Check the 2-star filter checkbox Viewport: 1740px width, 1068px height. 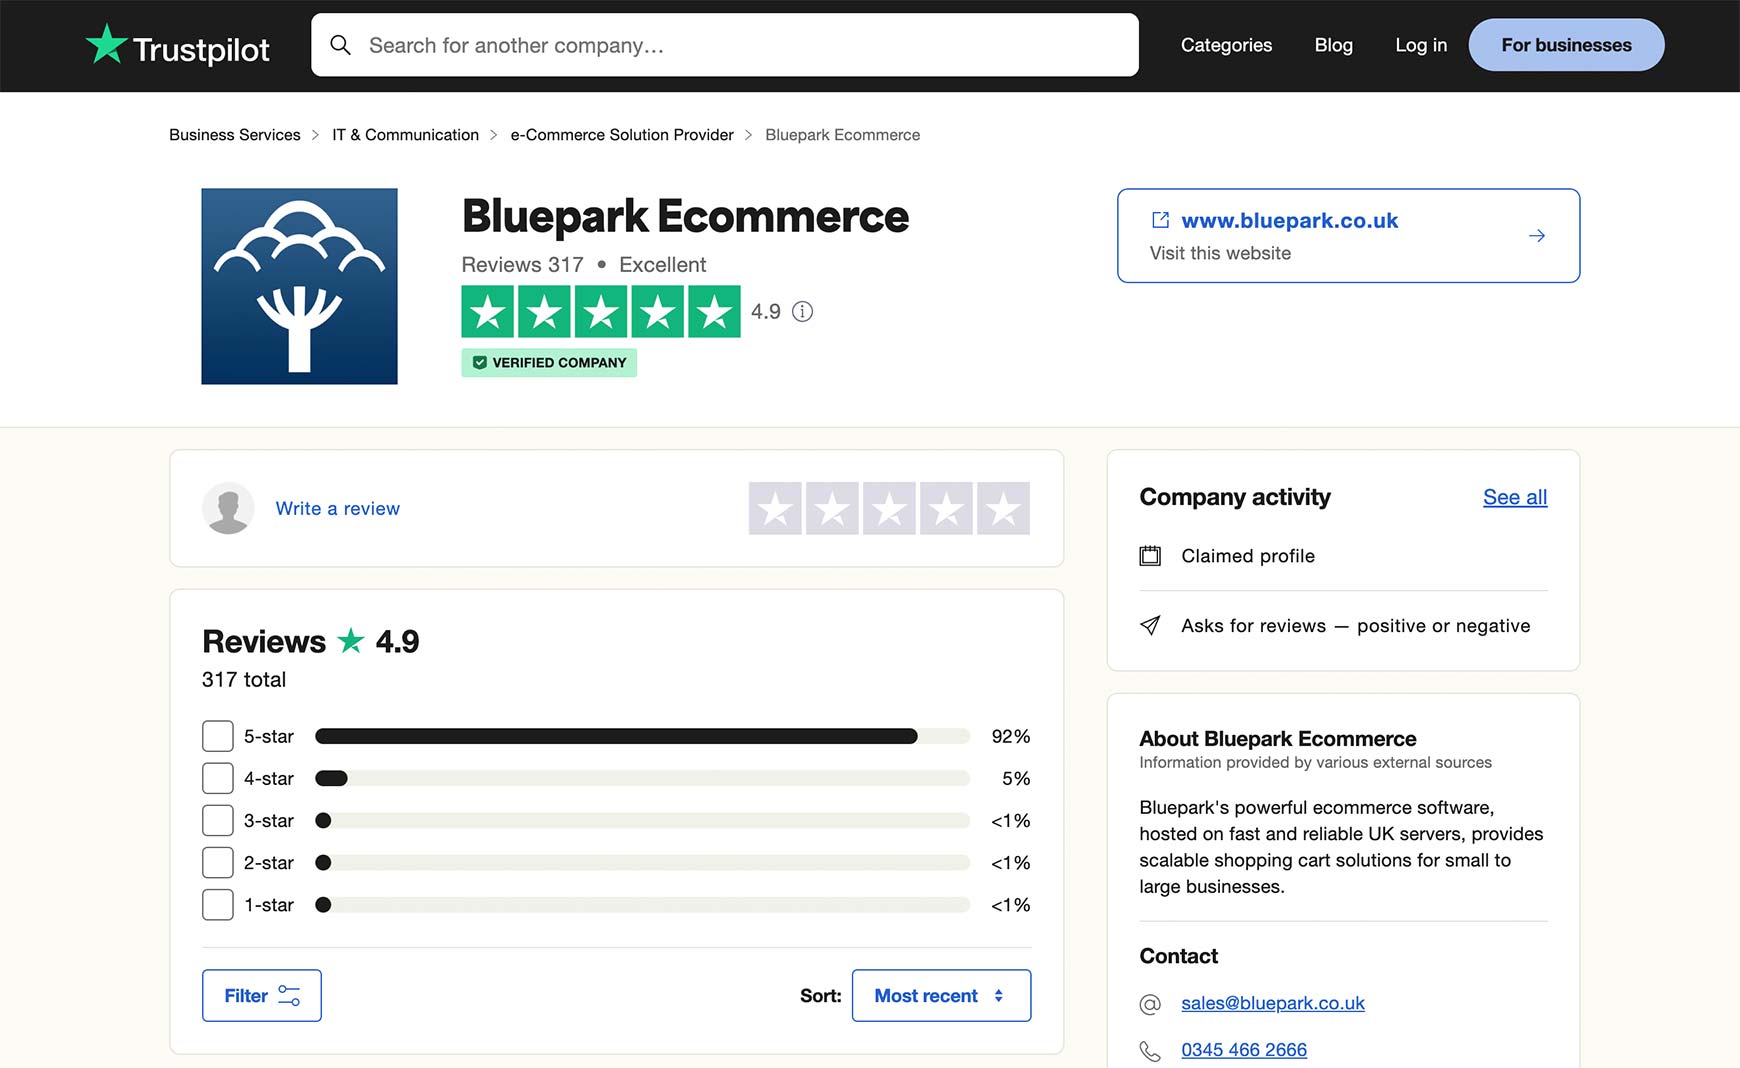point(218,862)
